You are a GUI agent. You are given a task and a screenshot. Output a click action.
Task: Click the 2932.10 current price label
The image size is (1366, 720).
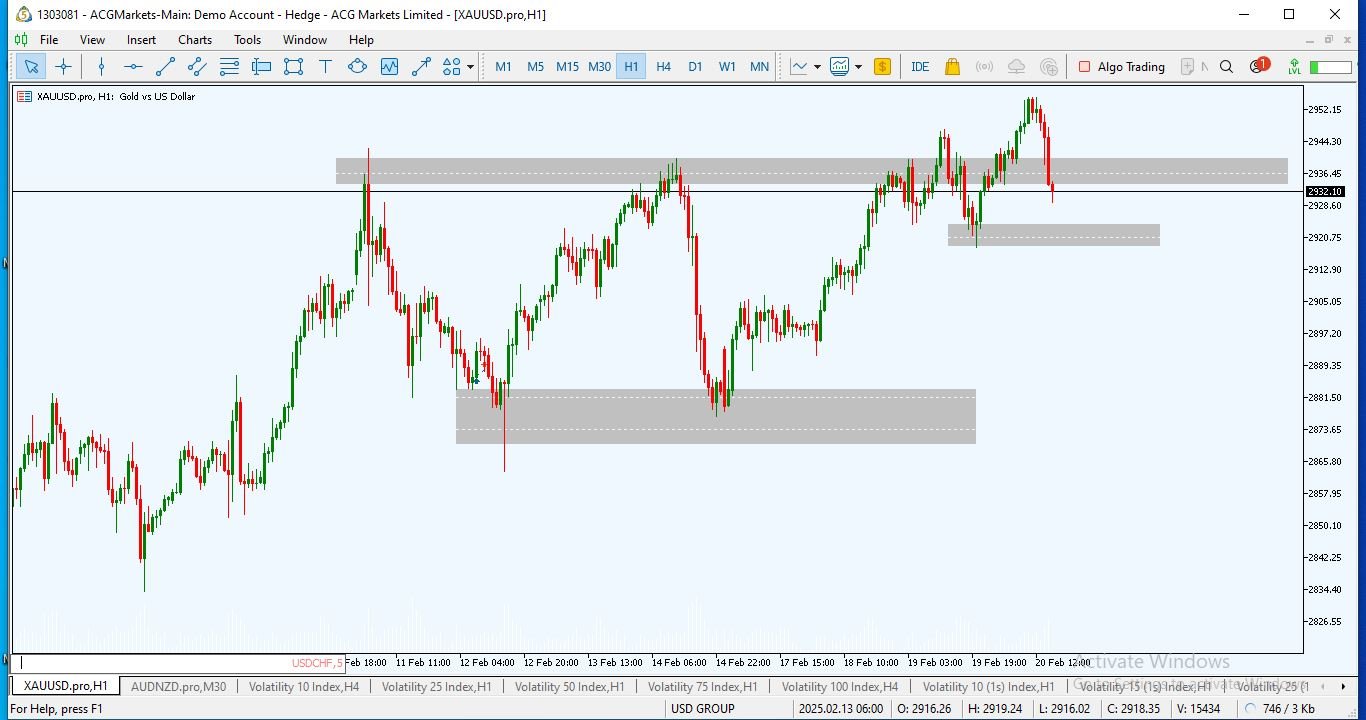tap(1324, 191)
